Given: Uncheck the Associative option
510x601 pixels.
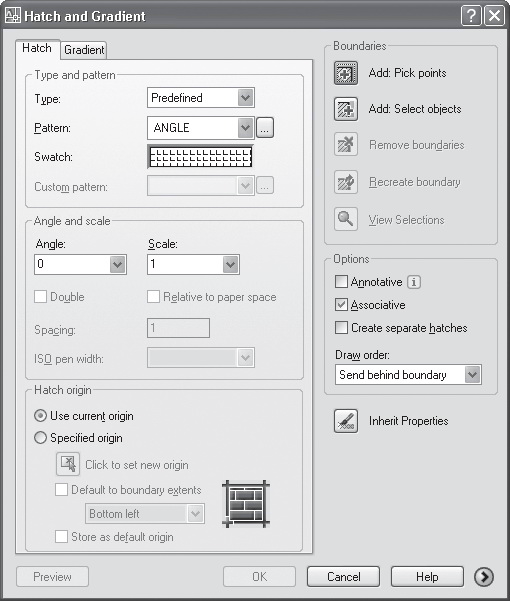Looking at the screenshot, I should click(x=341, y=305).
